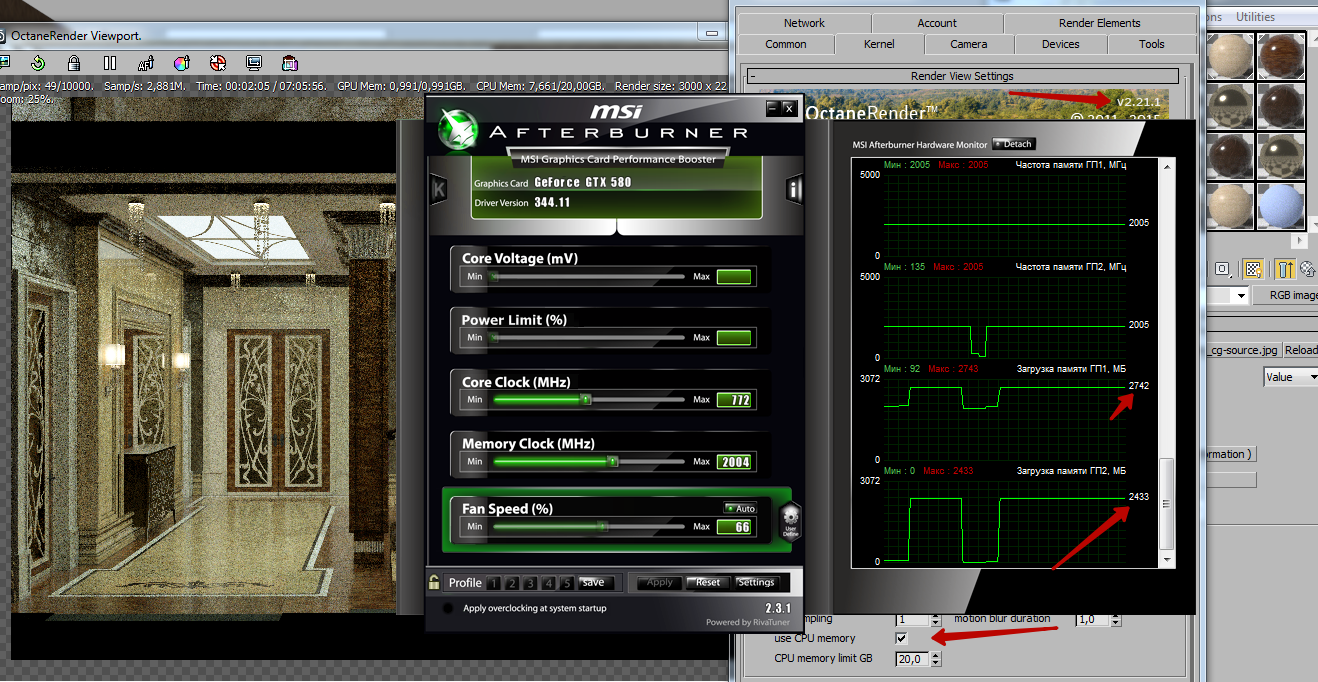Click Core Clock value field 772
Viewport: 1318px width, 682px height.
[734, 400]
